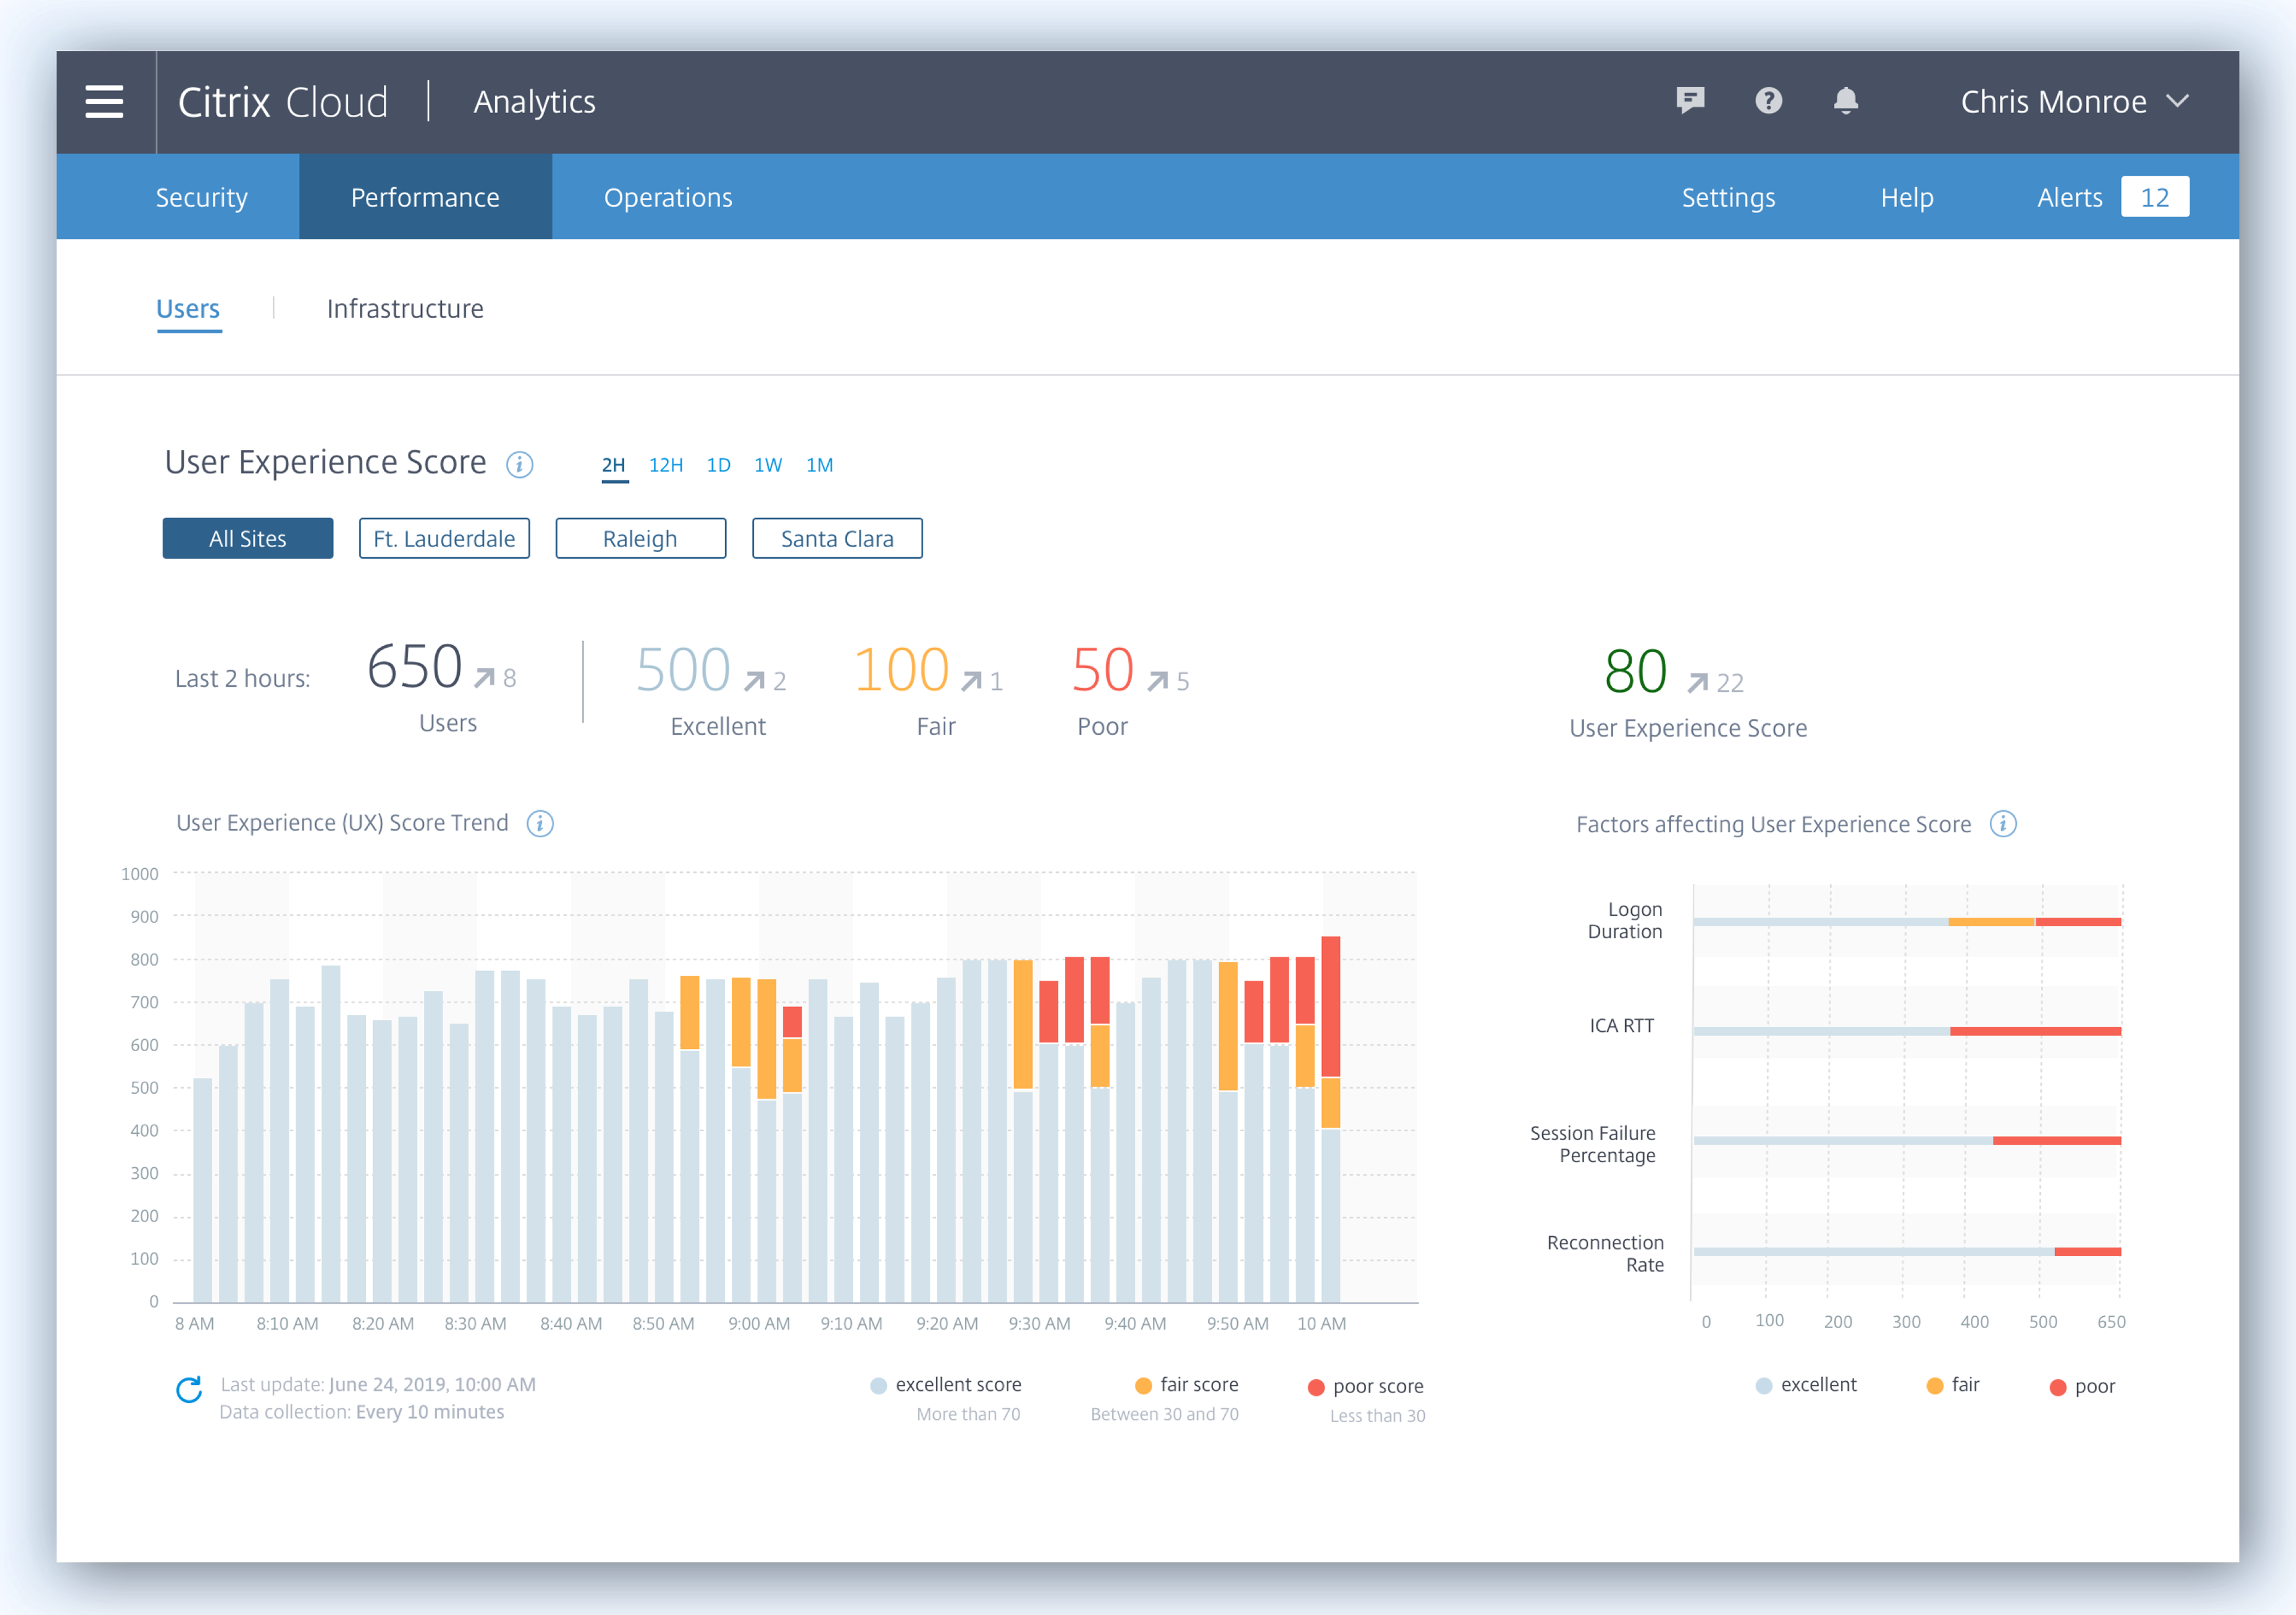Click info icon next to UX Score Trend
This screenshot has height=1615, width=2296.
pos(540,823)
